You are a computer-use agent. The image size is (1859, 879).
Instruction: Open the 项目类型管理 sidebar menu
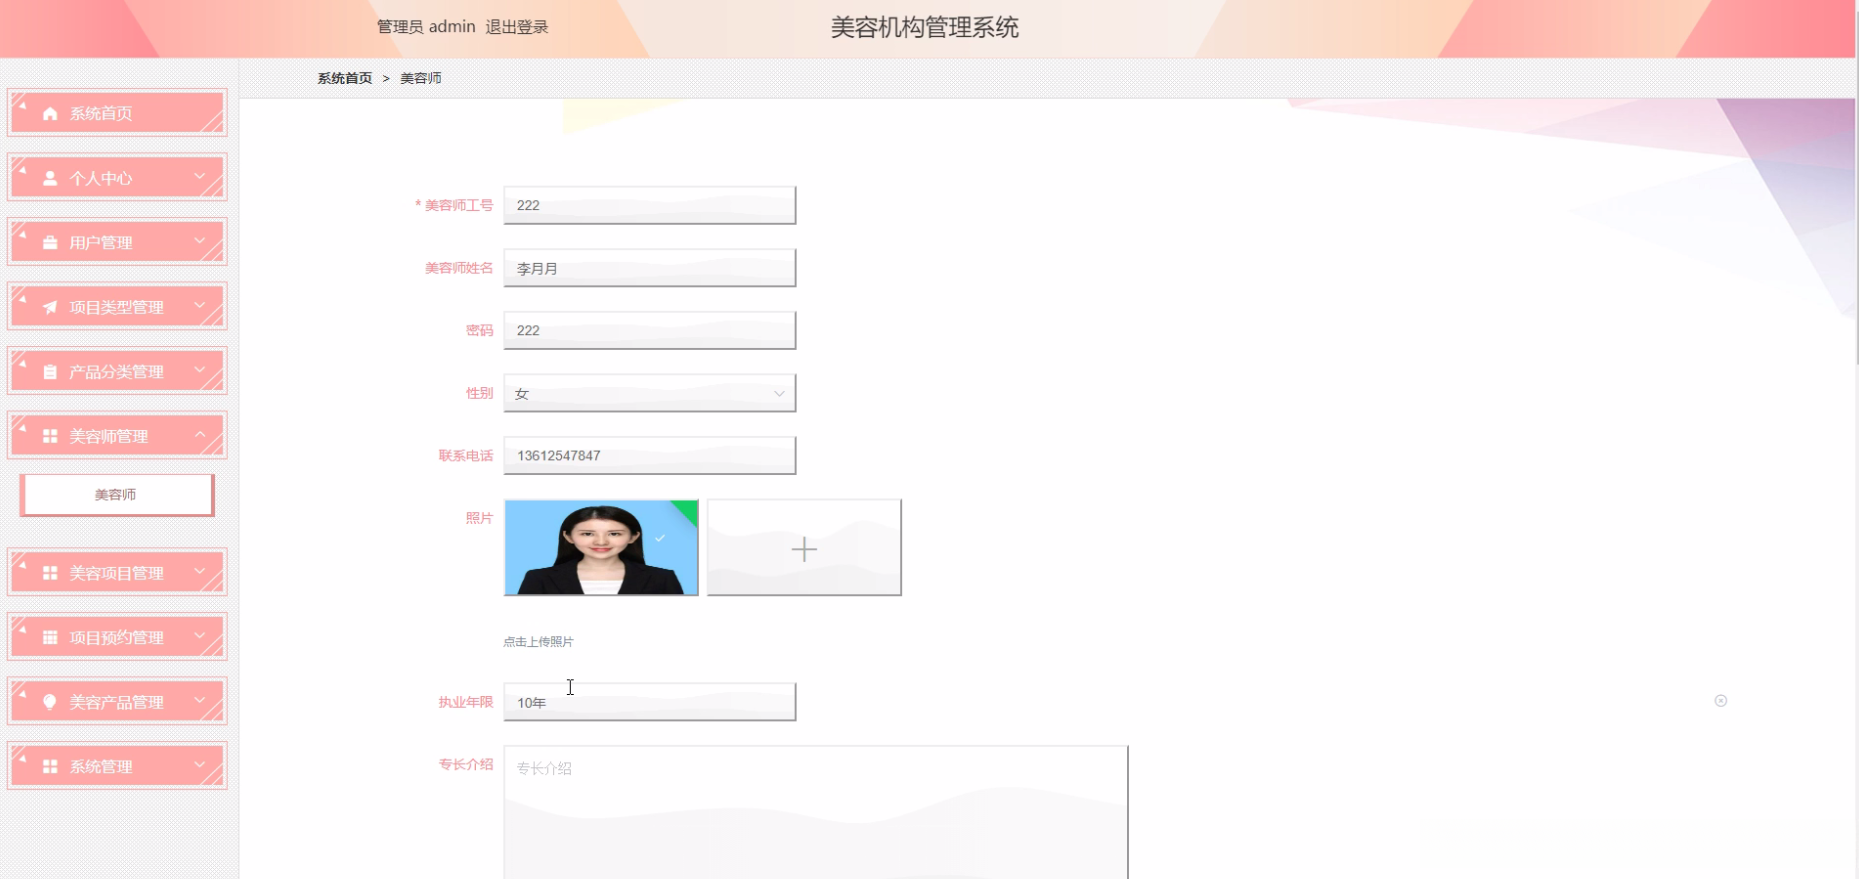117,307
